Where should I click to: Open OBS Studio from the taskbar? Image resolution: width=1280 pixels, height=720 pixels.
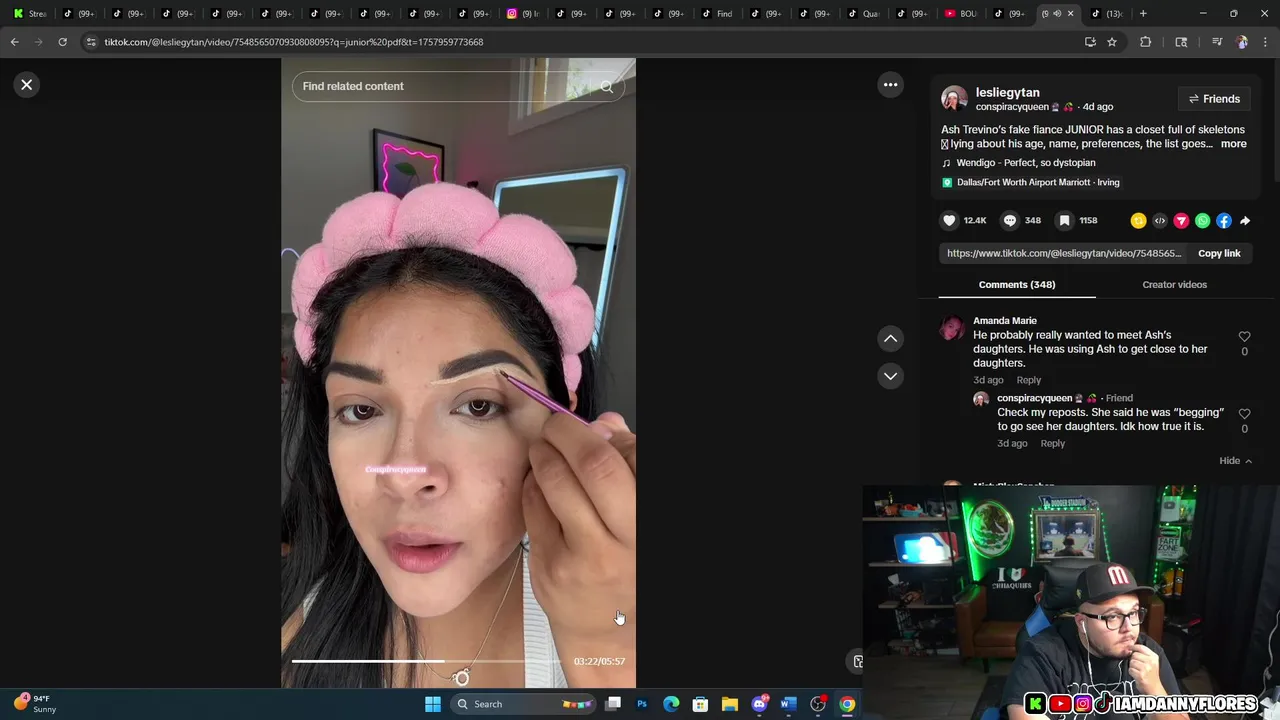818,704
